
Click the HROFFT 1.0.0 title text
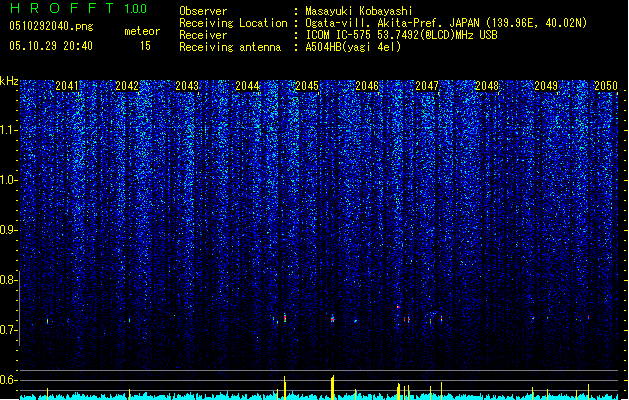[x=78, y=8]
